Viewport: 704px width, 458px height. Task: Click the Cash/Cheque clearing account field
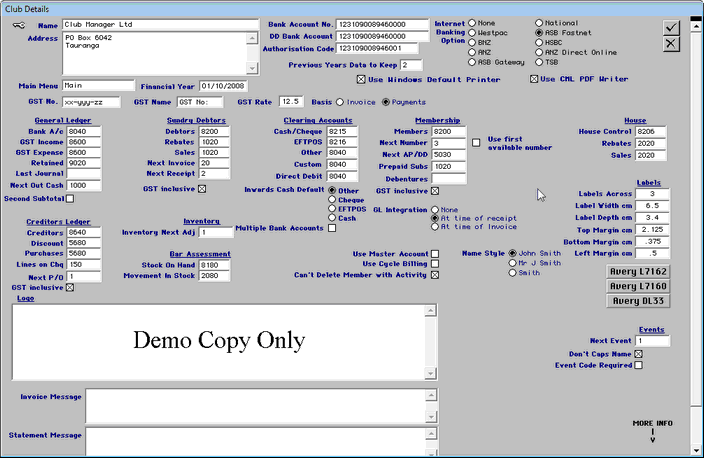[342, 132]
